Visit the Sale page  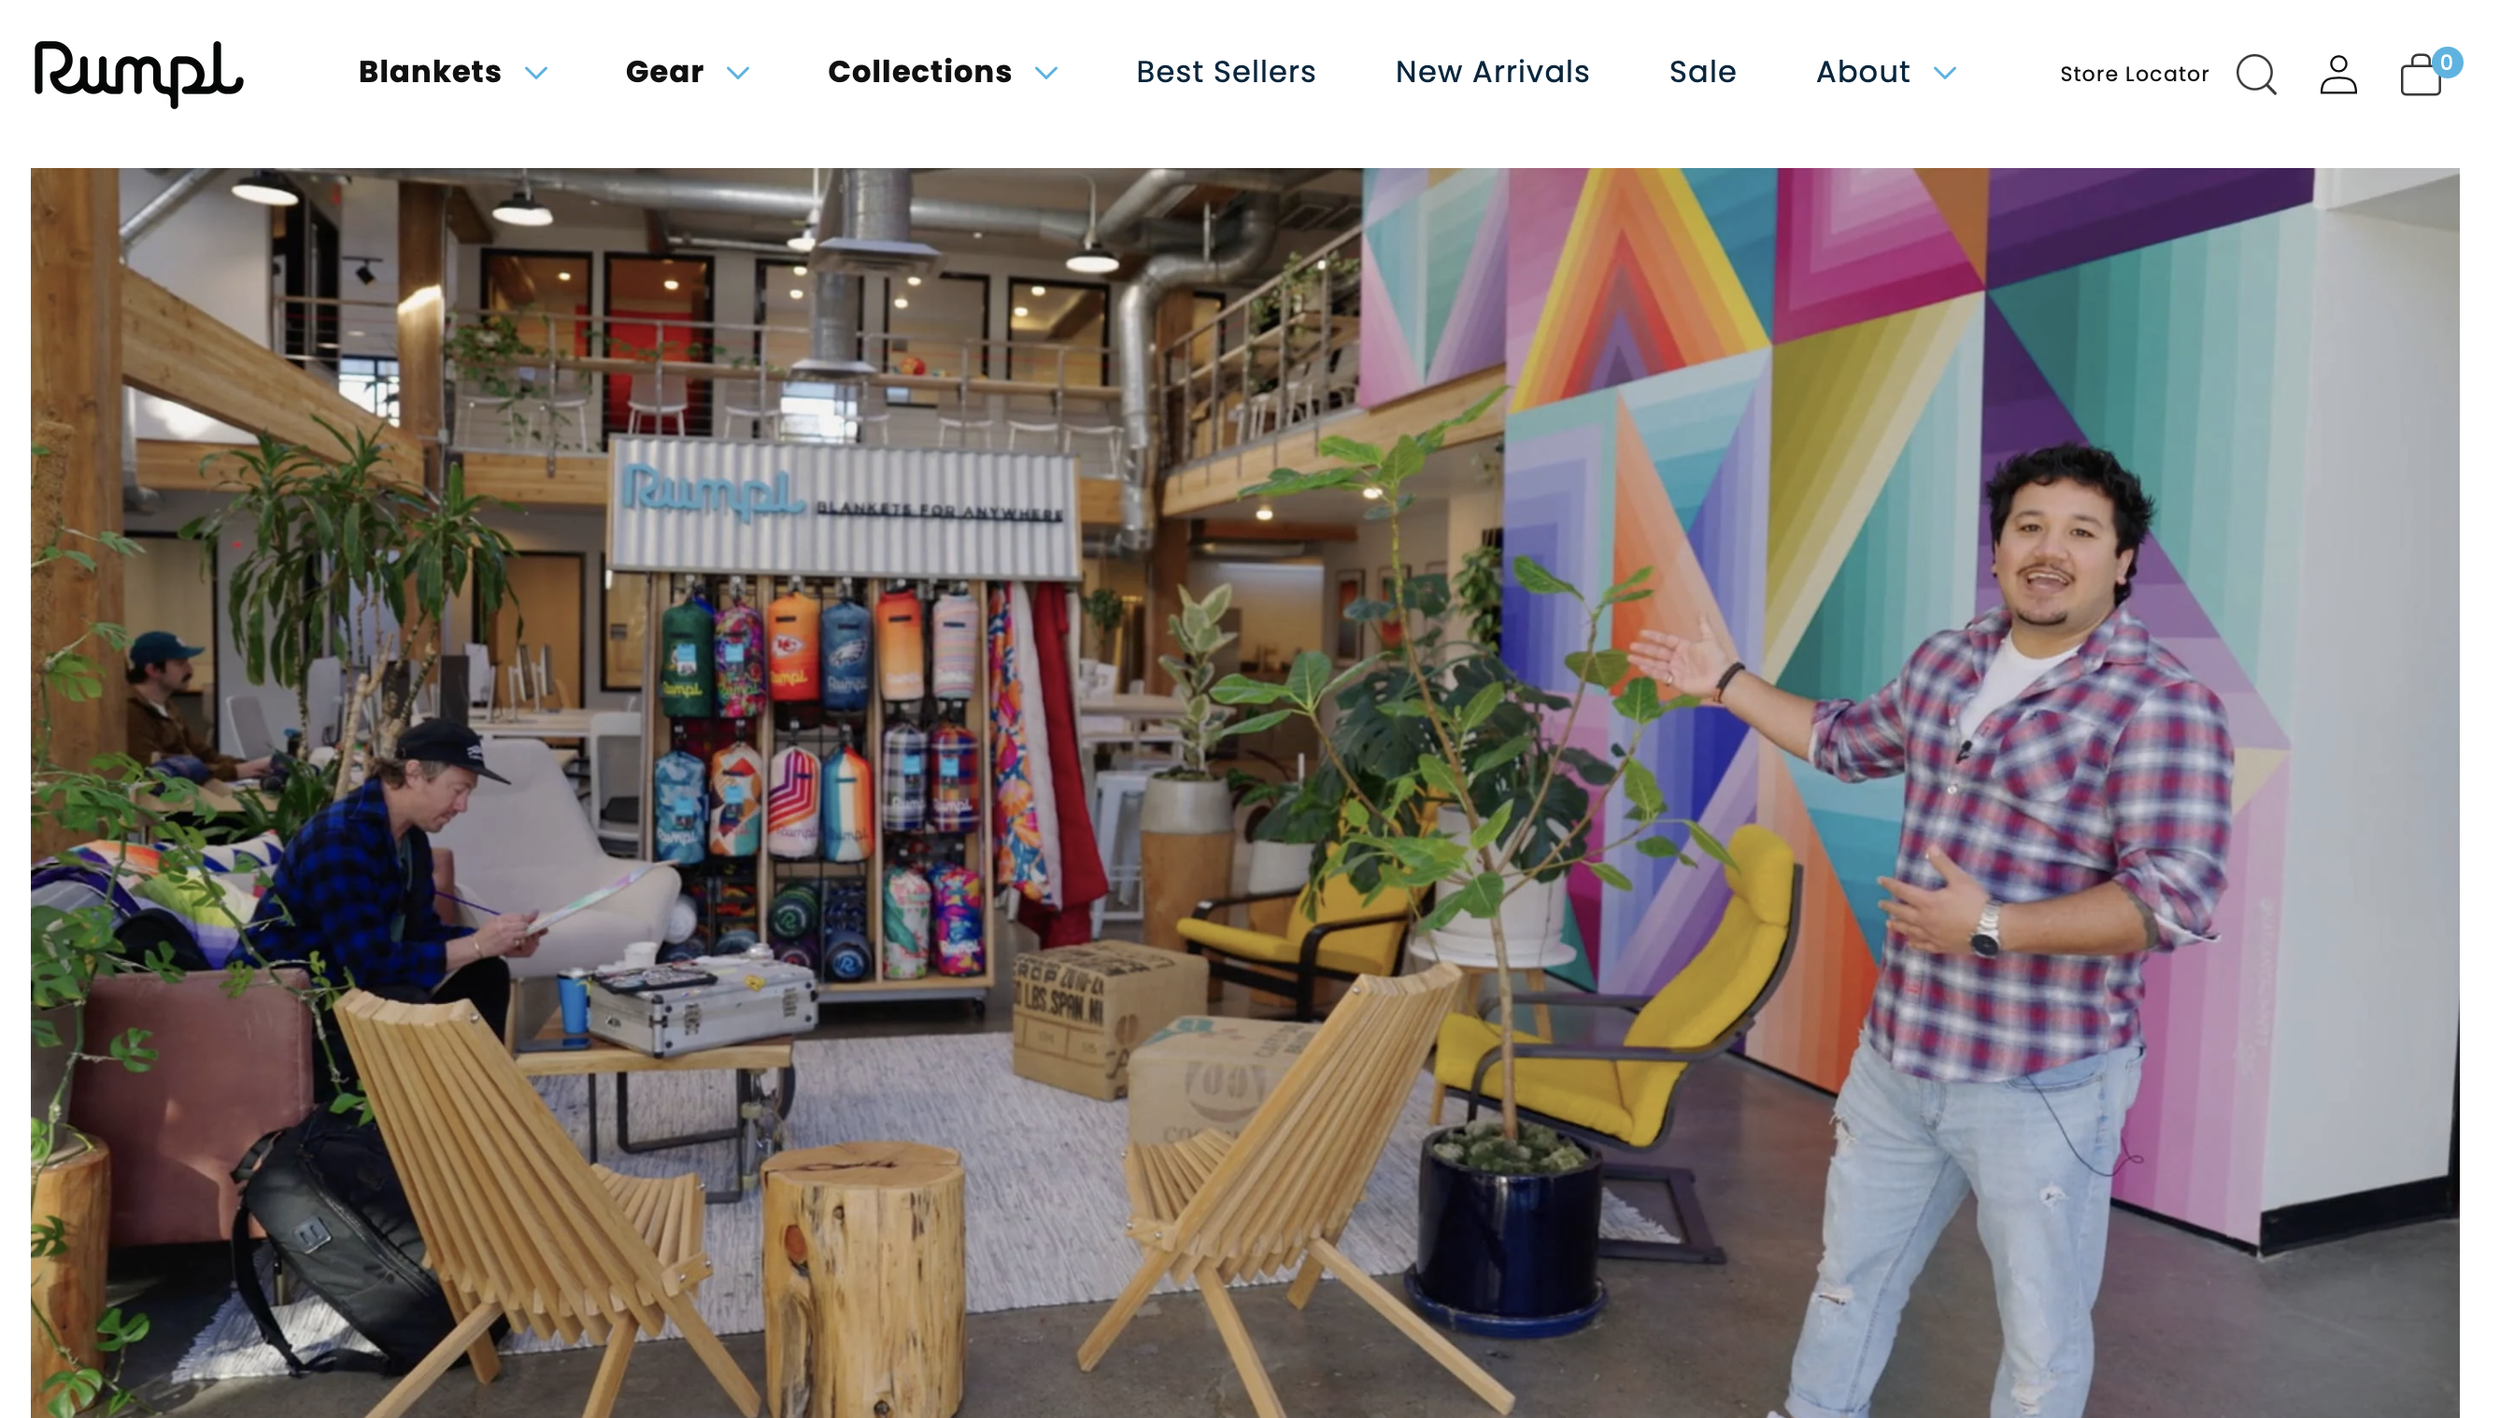point(1702,72)
